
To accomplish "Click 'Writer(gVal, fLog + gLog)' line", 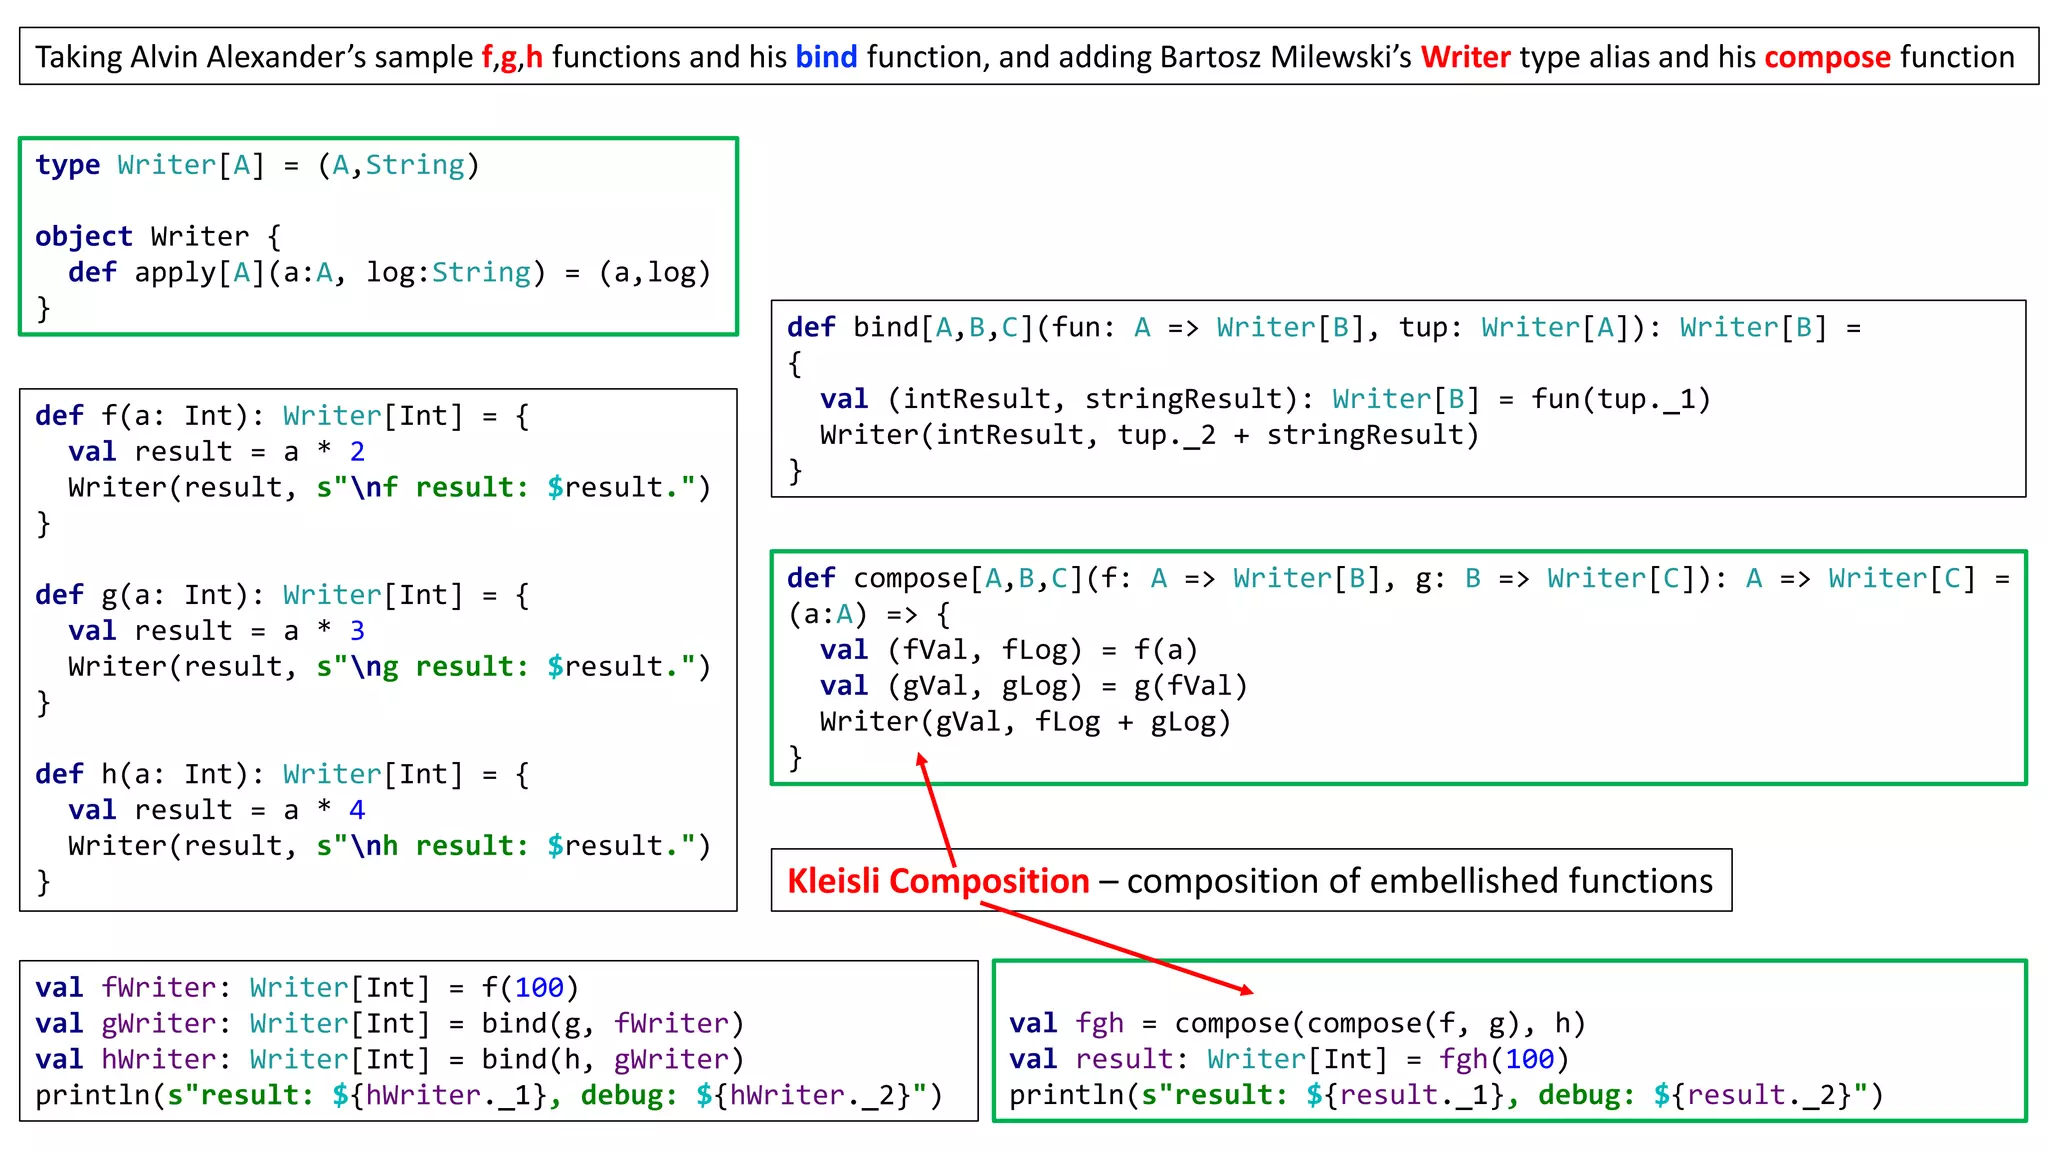I will (x=1025, y=722).
